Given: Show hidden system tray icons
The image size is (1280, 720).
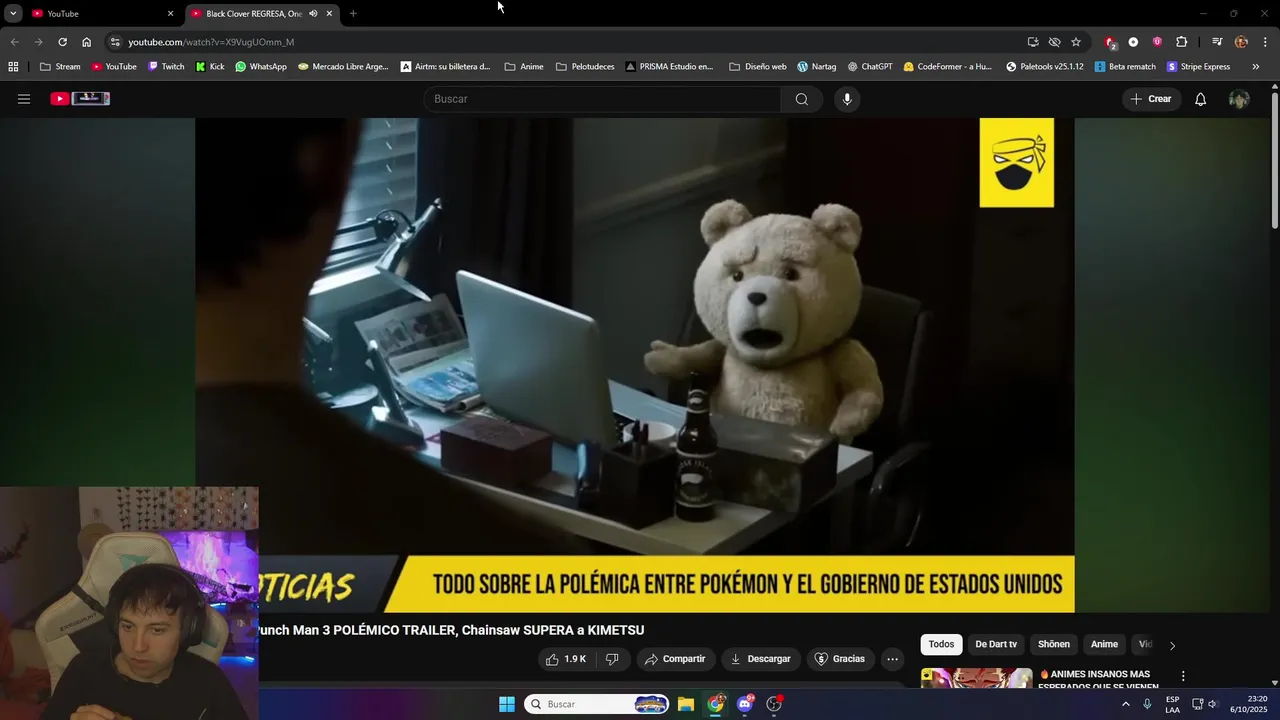Looking at the screenshot, I should [x=1125, y=704].
